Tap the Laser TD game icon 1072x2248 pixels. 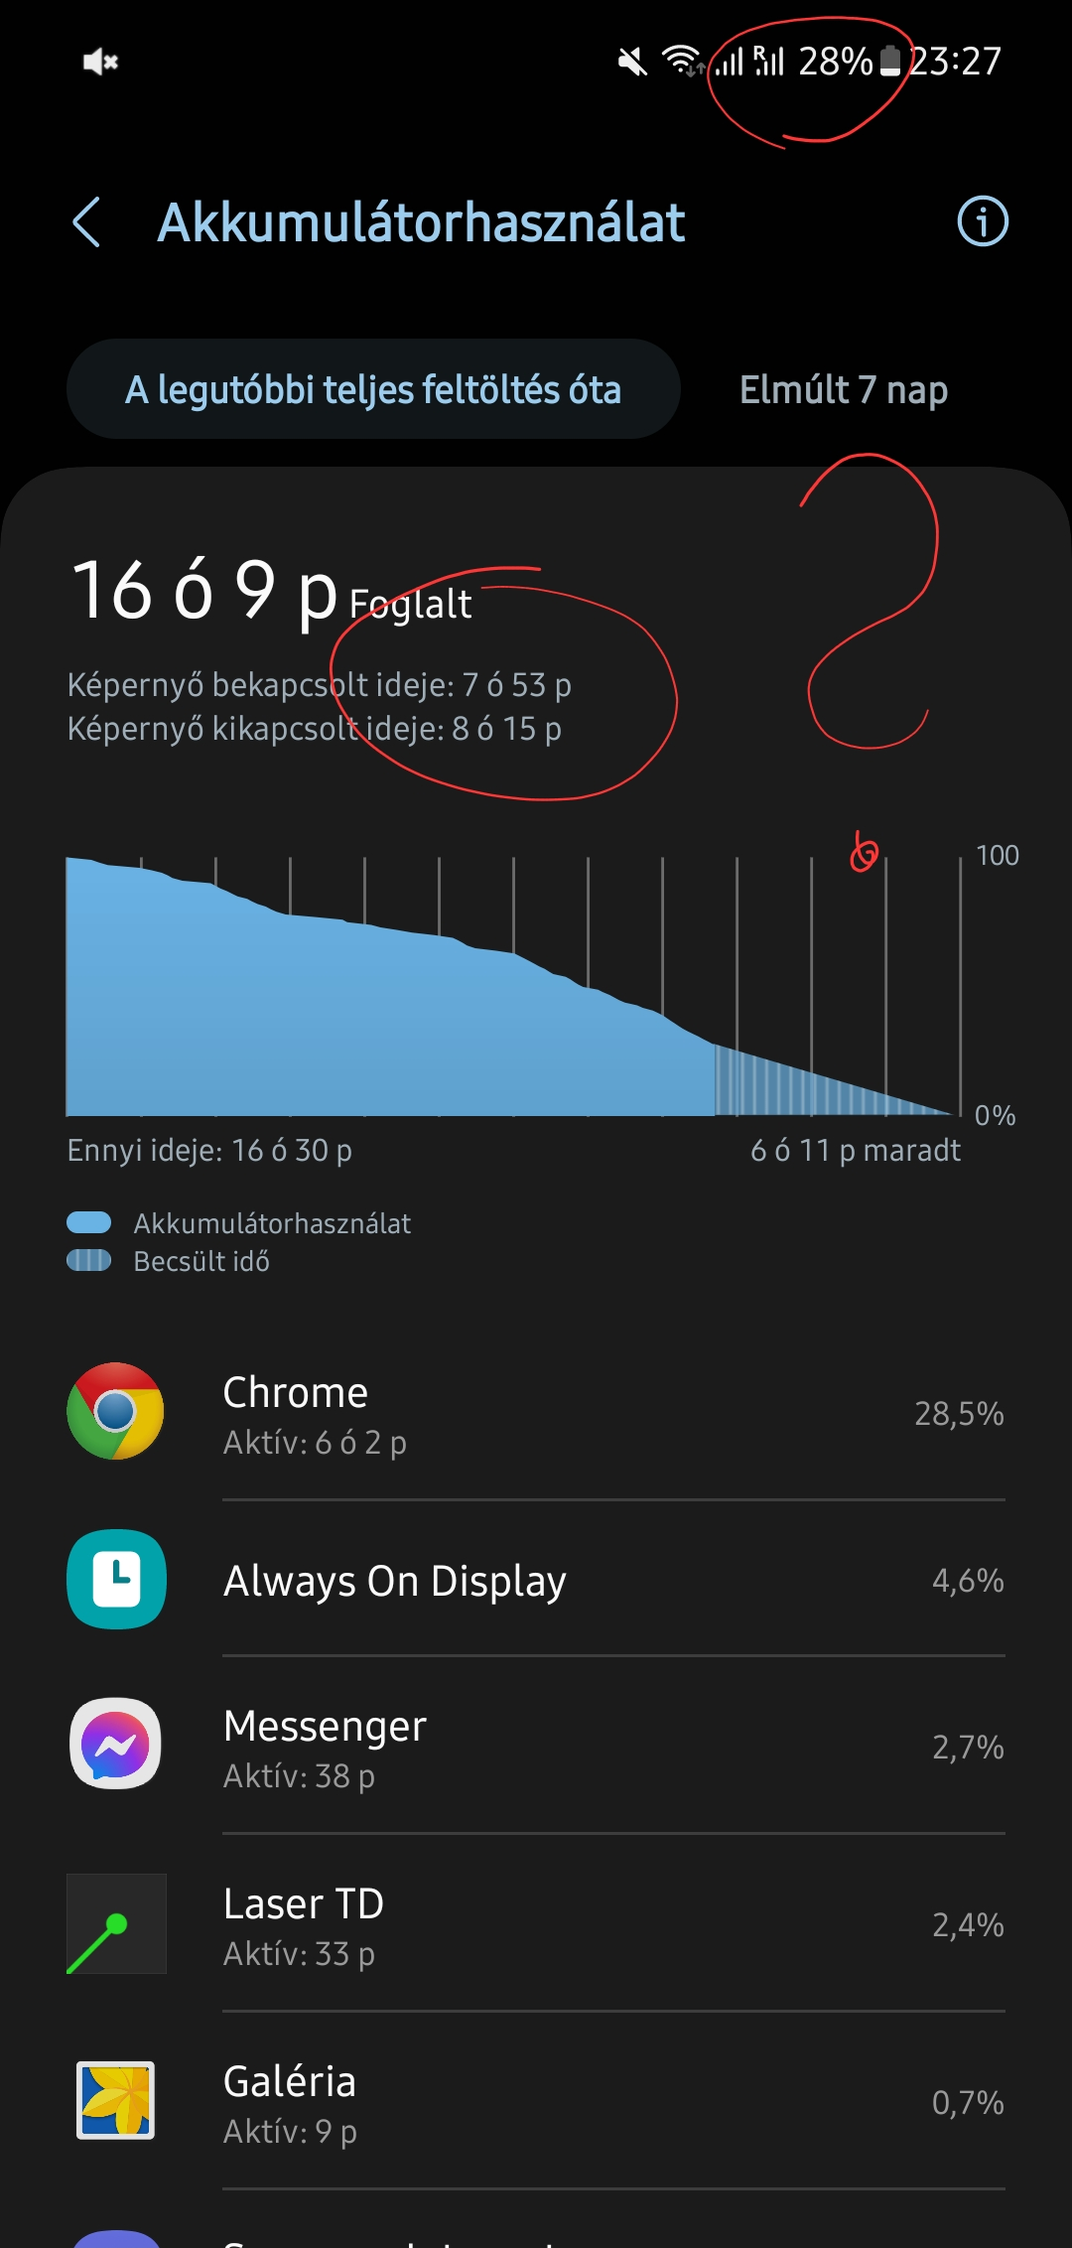pyautogui.click(x=116, y=1923)
